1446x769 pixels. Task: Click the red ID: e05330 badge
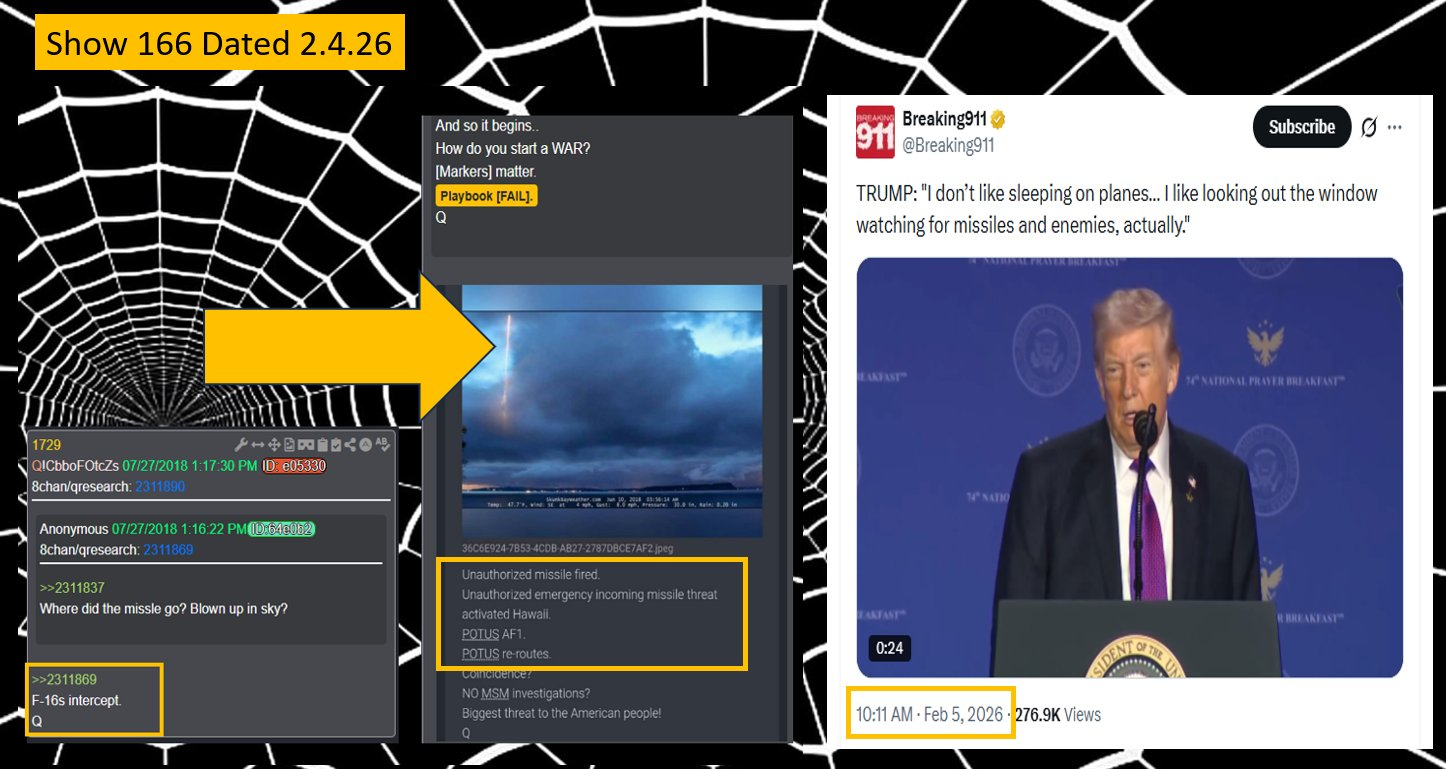295,466
